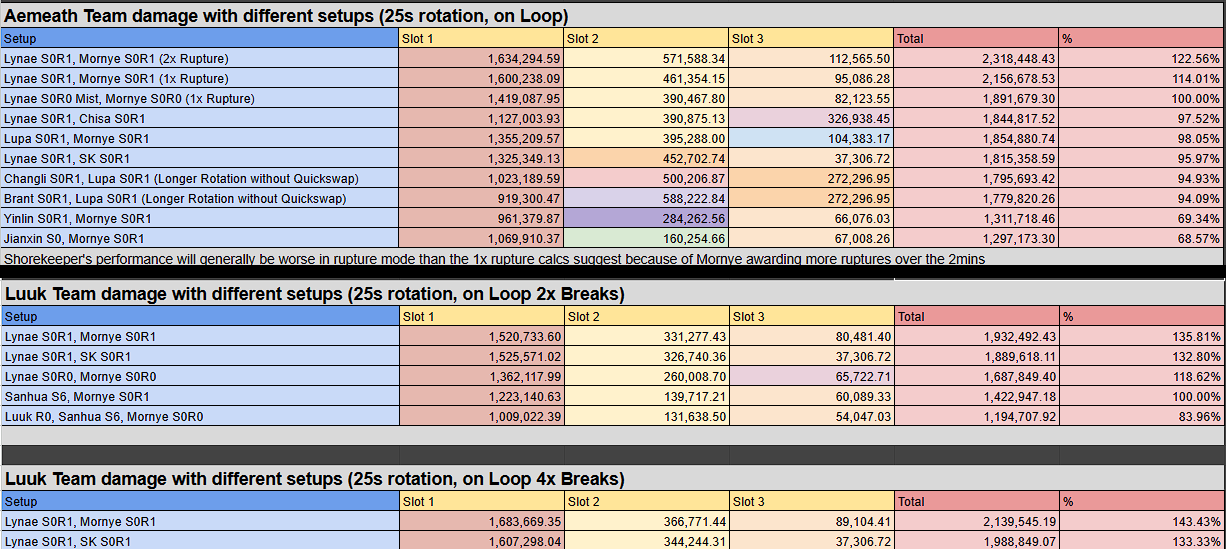
Task: Select Total value 1,311,718.46
Action: [x=976, y=219]
